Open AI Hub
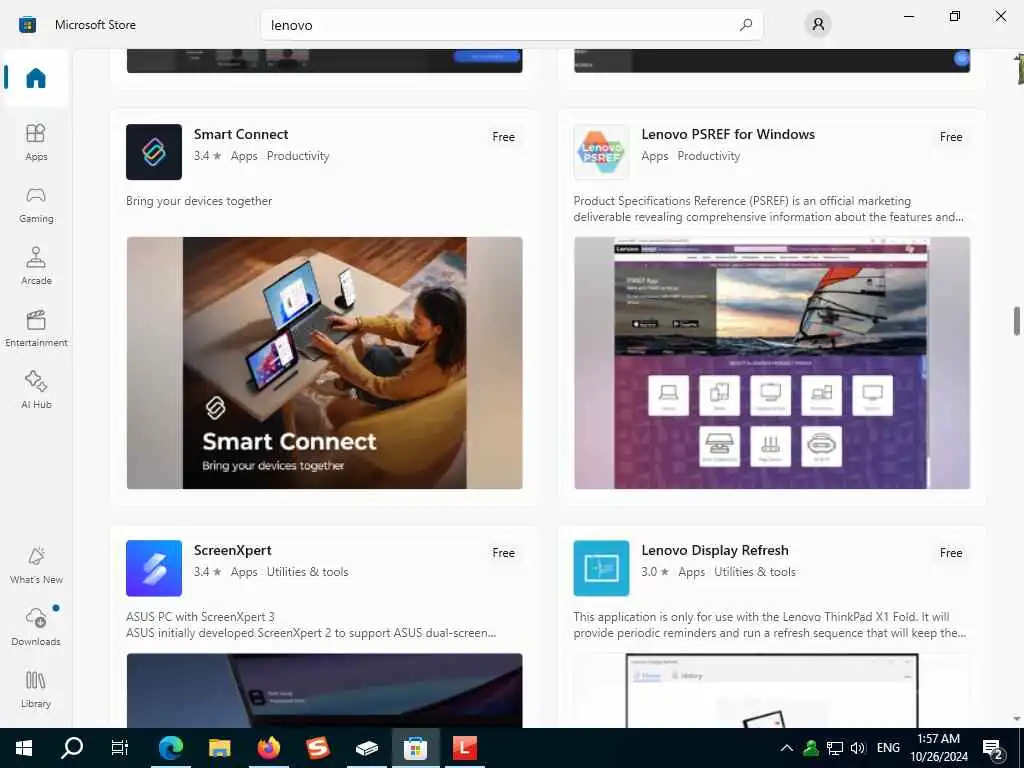The image size is (1024, 768). (x=36, y=390)
